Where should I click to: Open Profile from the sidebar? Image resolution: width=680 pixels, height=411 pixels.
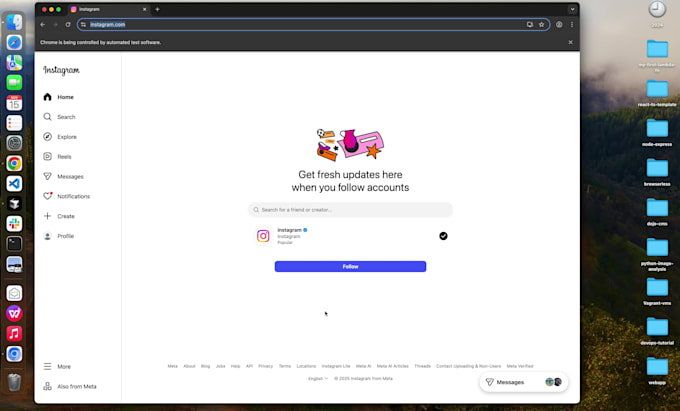tap(59, 236)
